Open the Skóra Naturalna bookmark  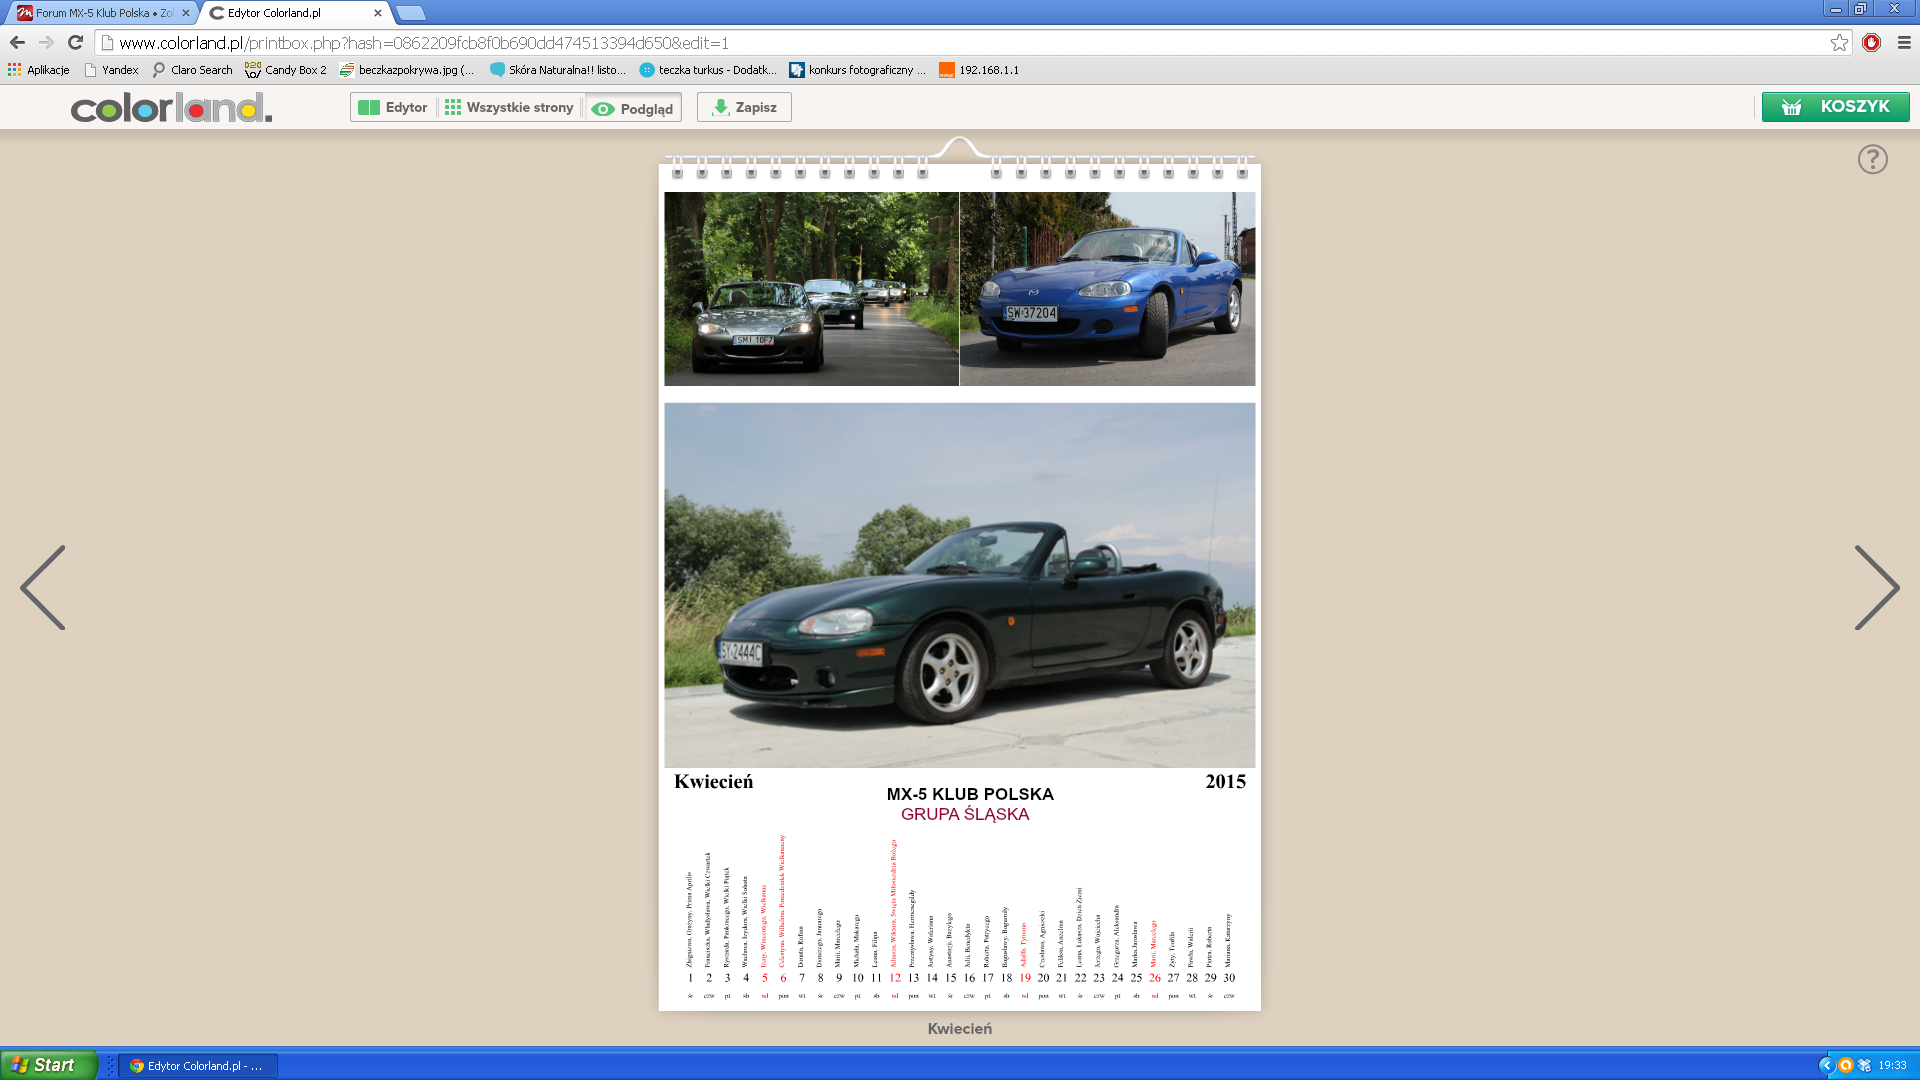tap(557, 70)
